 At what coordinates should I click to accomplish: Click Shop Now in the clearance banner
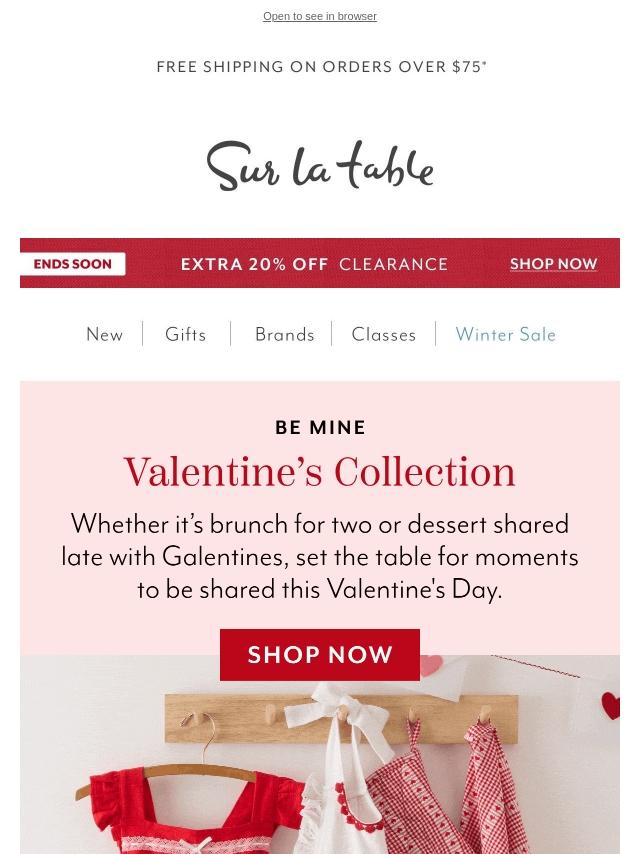pyautogui.click(x=553, y=264)
